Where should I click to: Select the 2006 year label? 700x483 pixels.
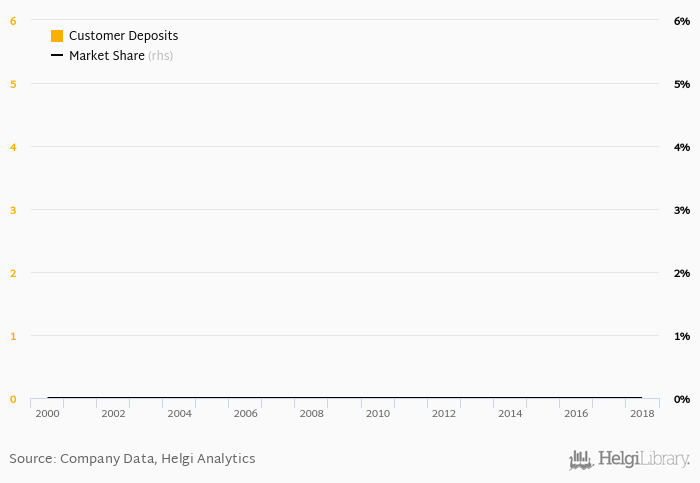(246, 413)
